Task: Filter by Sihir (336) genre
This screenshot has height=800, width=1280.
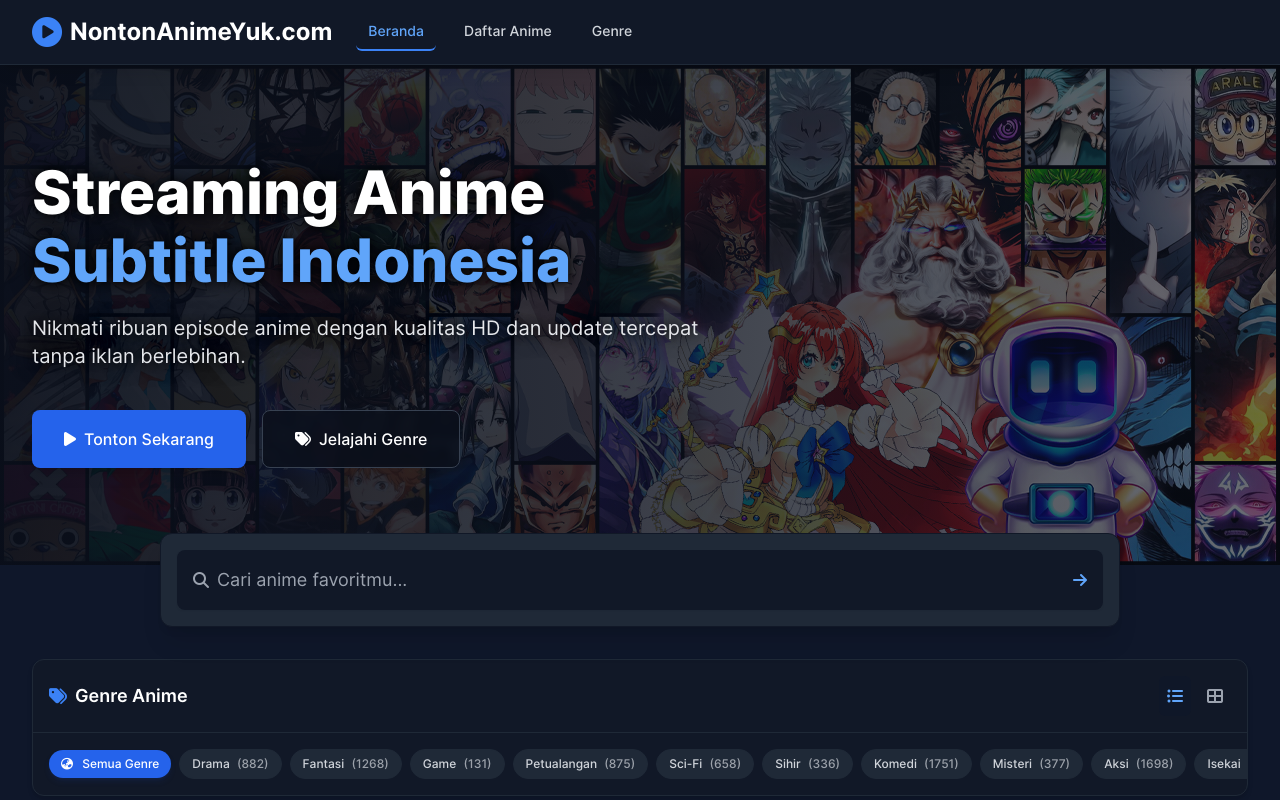Action: pos(807,764)
